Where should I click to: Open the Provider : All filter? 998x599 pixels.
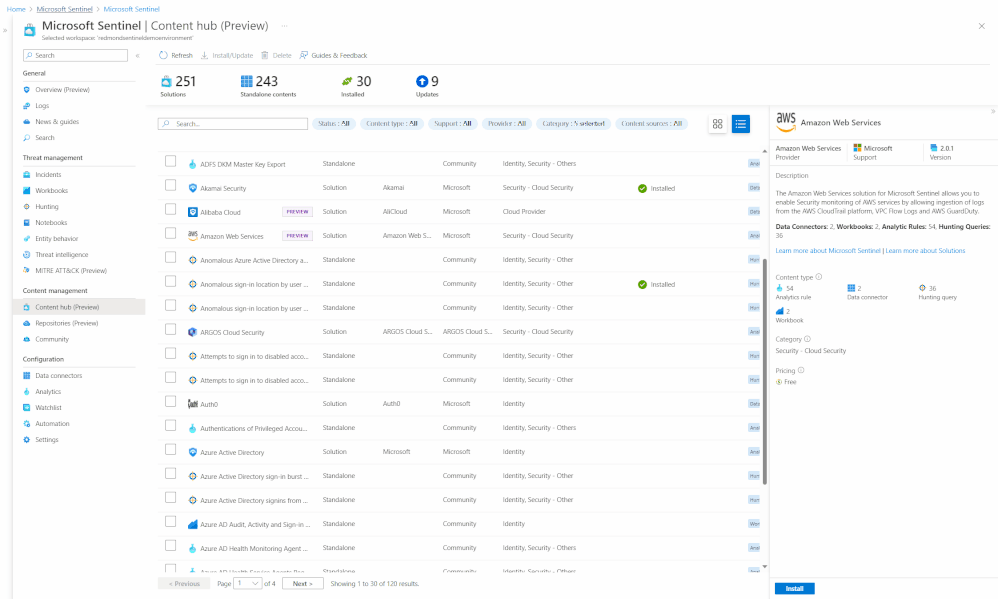507,123
